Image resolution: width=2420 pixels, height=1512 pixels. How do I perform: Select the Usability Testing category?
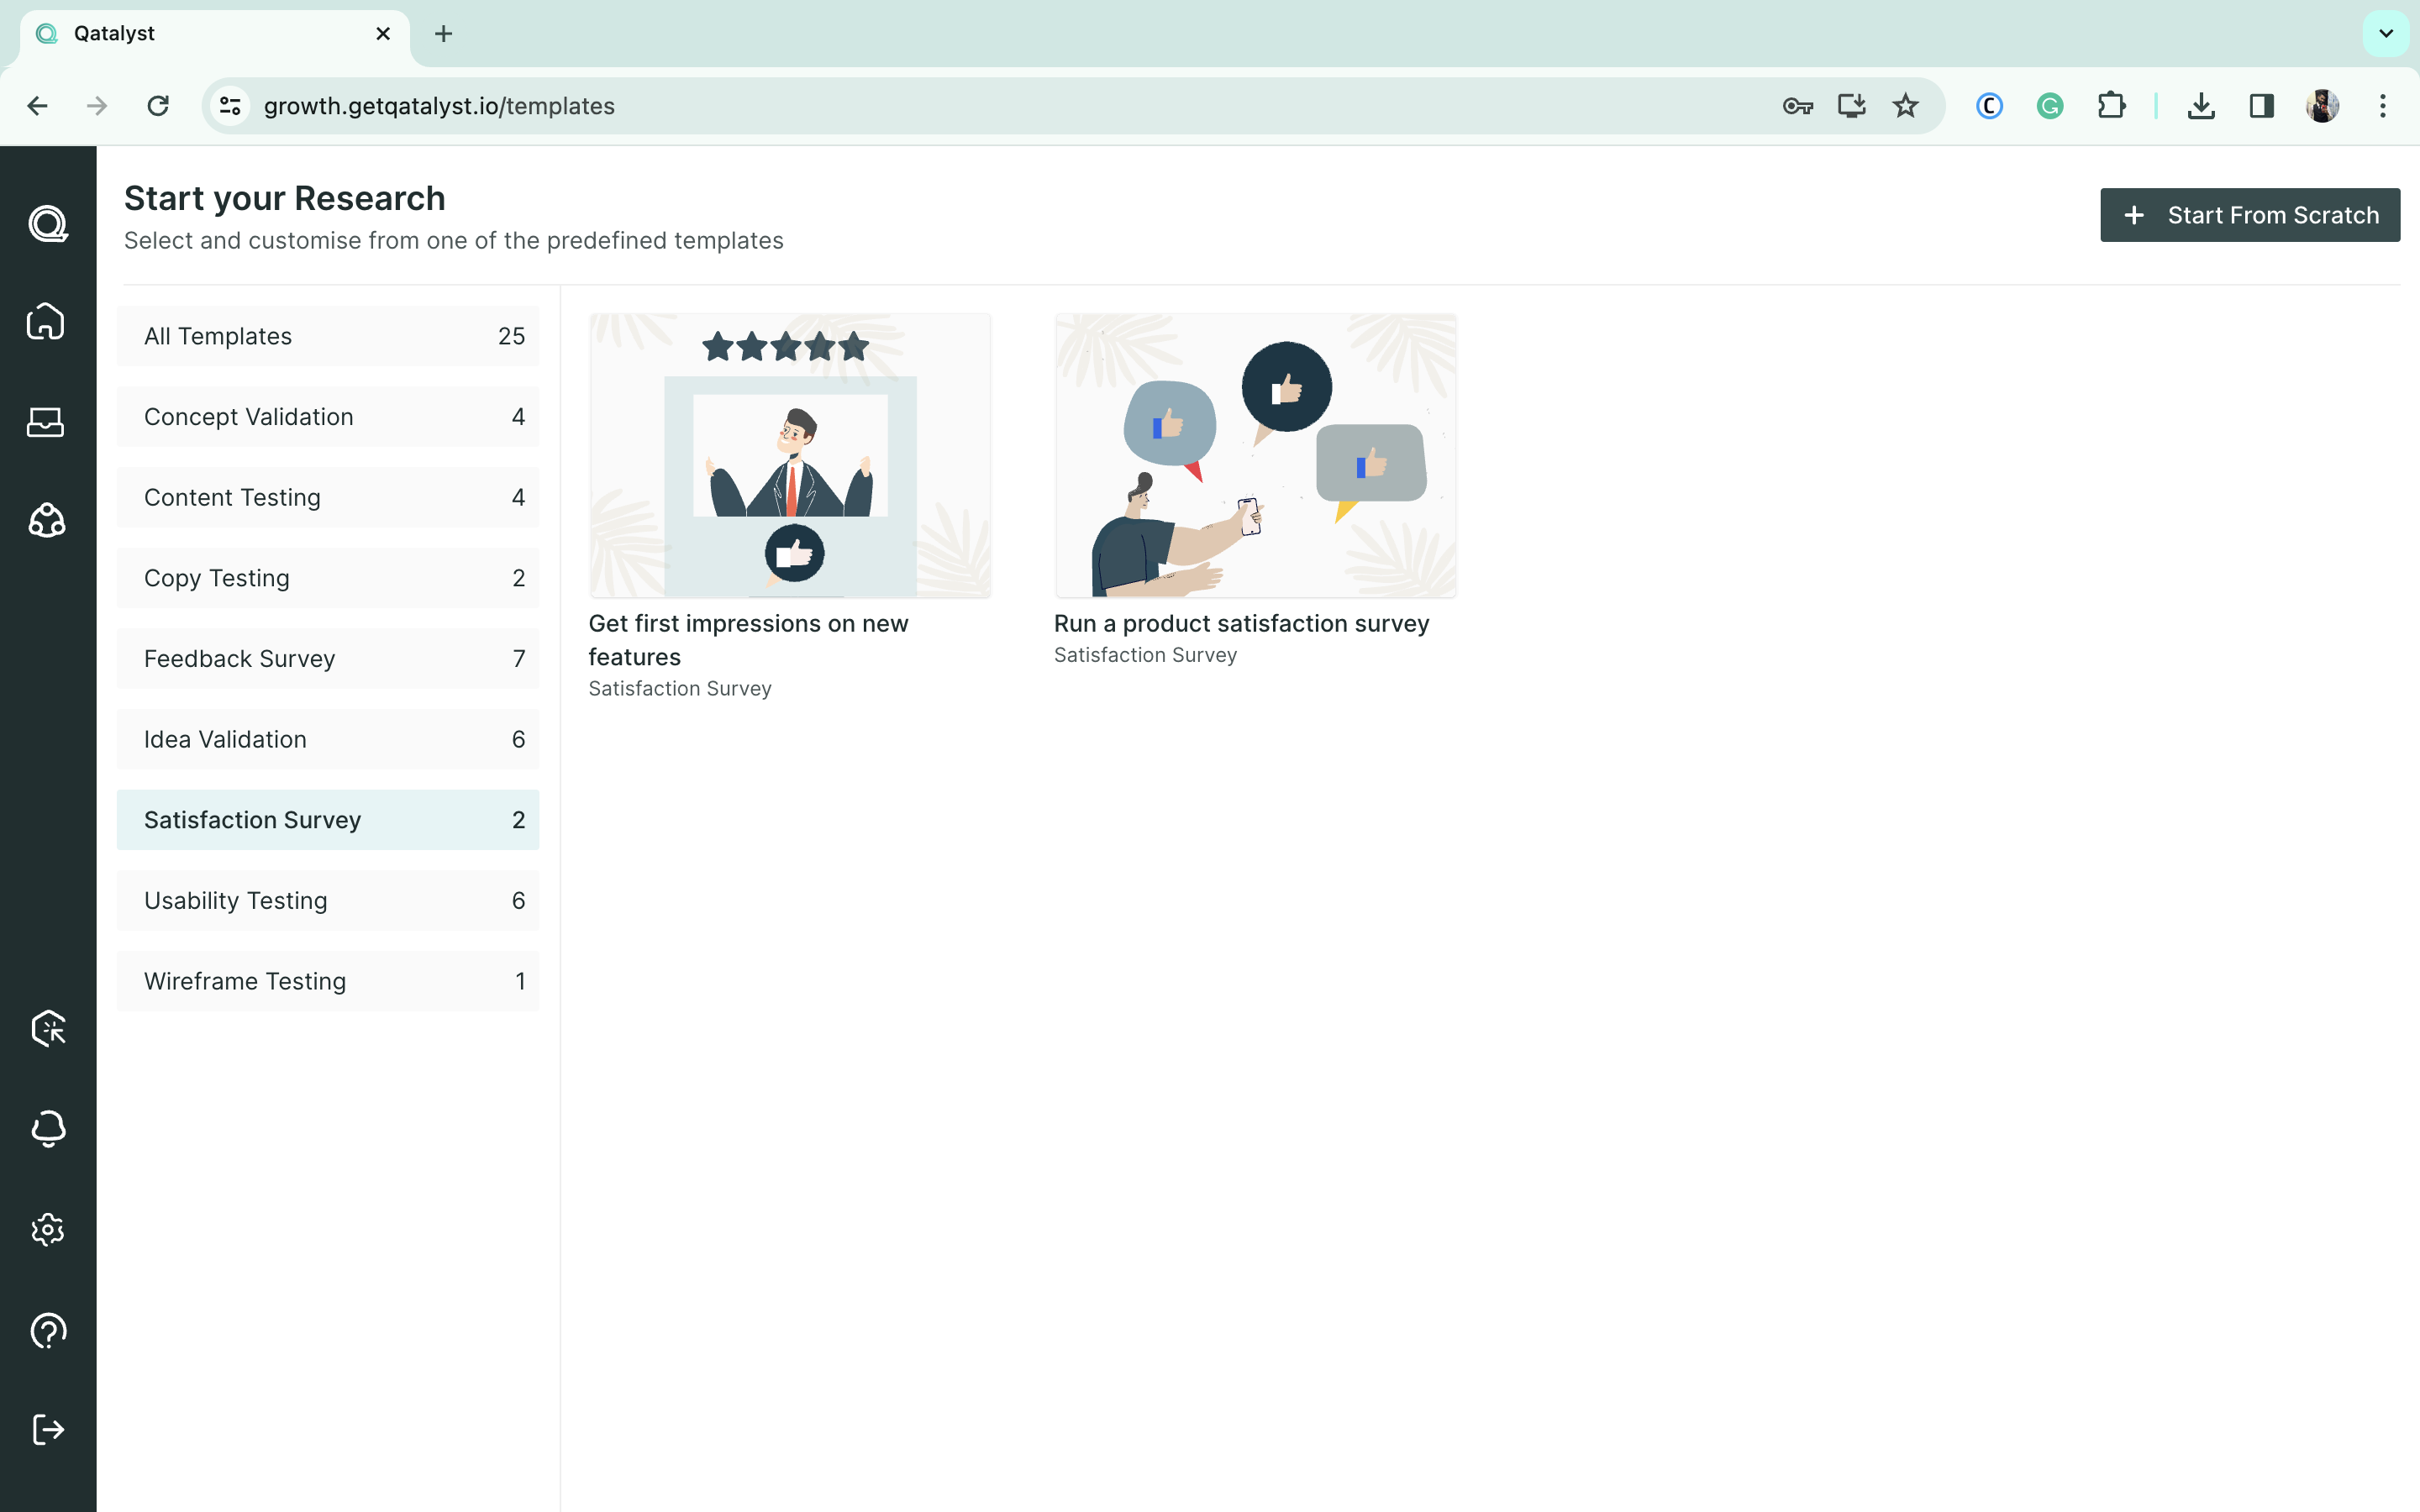click(328, 900)
